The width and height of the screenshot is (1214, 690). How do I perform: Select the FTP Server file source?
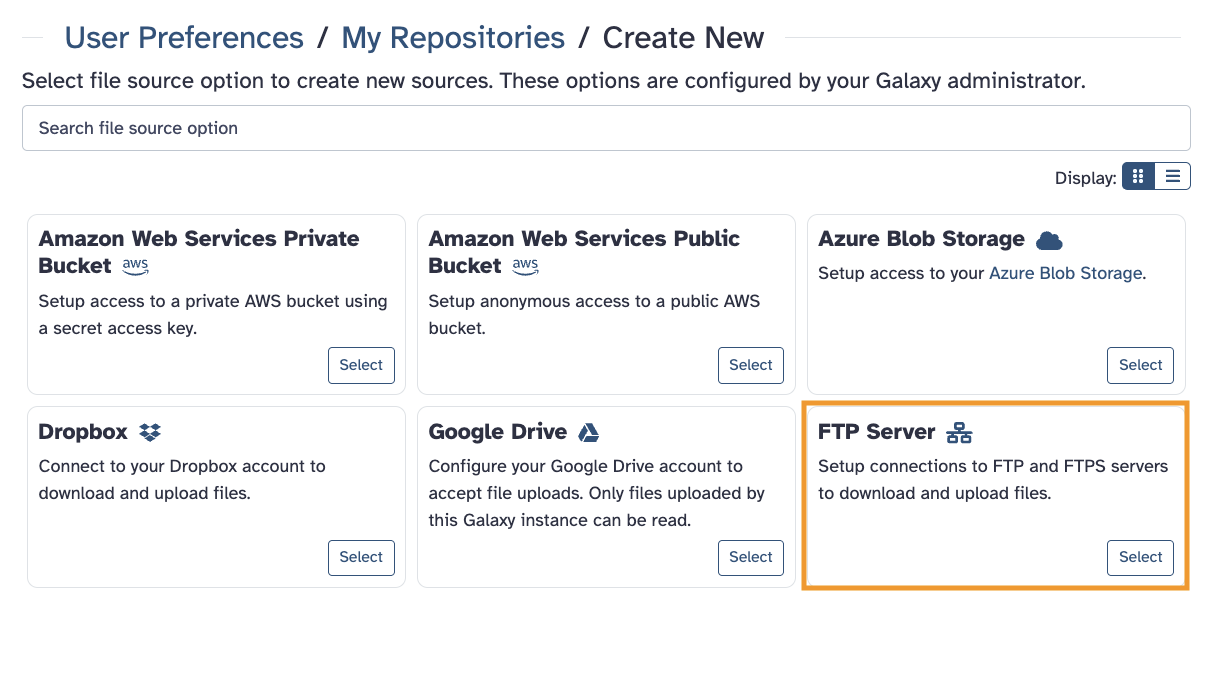click(1140, 557)
